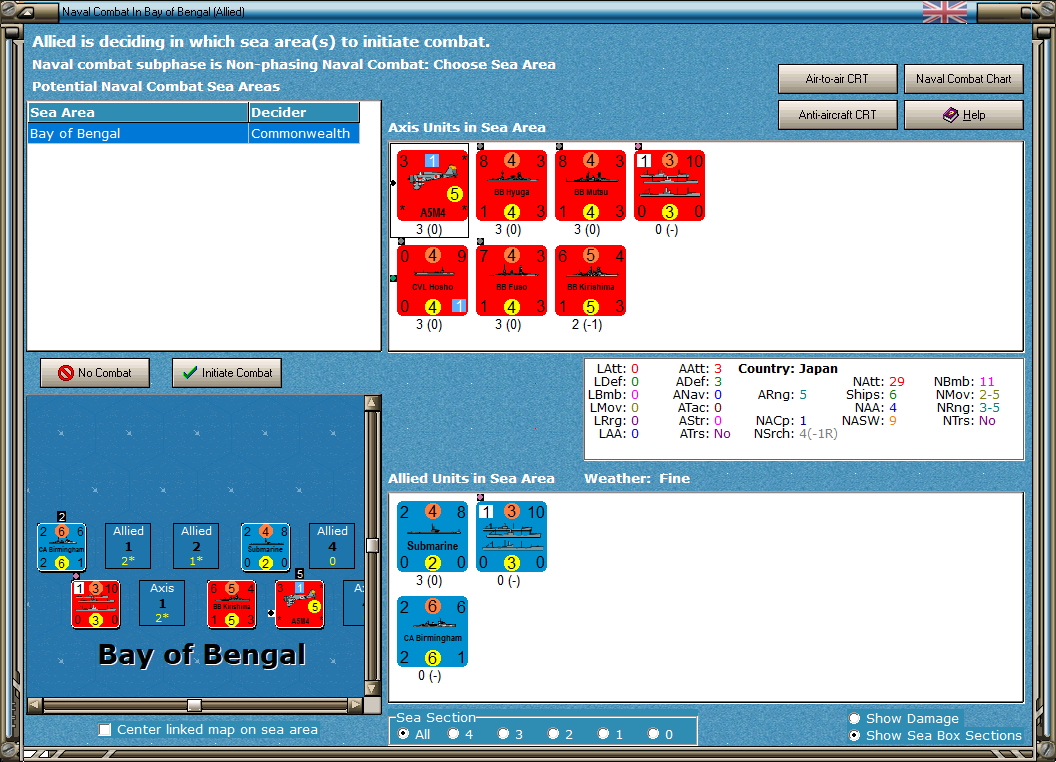Select sea section 2 radio button
The height and width of the screenshot is (762, 1056).
pos(553,734)
